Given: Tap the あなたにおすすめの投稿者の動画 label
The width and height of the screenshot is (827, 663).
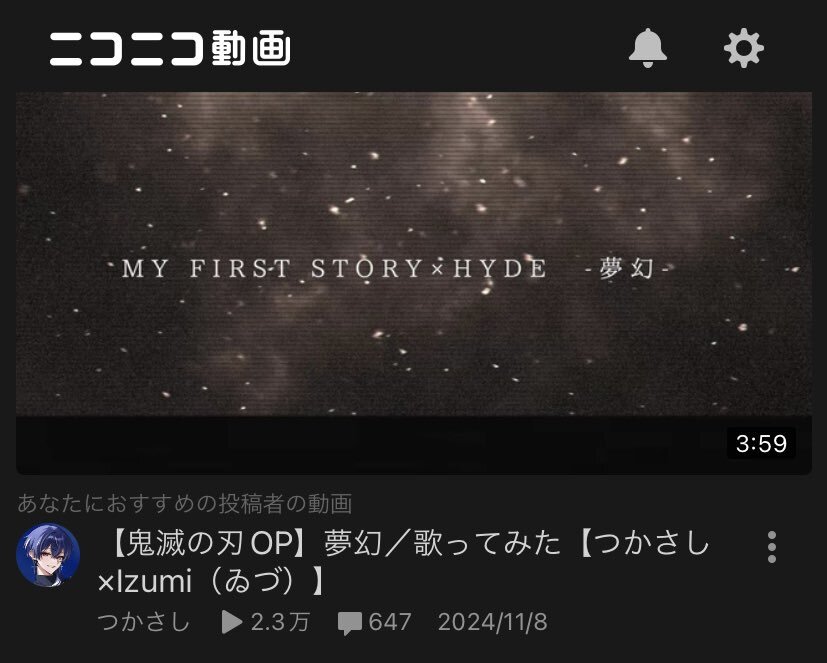Looking at the screenshot, I should click(x=185, y=503).
